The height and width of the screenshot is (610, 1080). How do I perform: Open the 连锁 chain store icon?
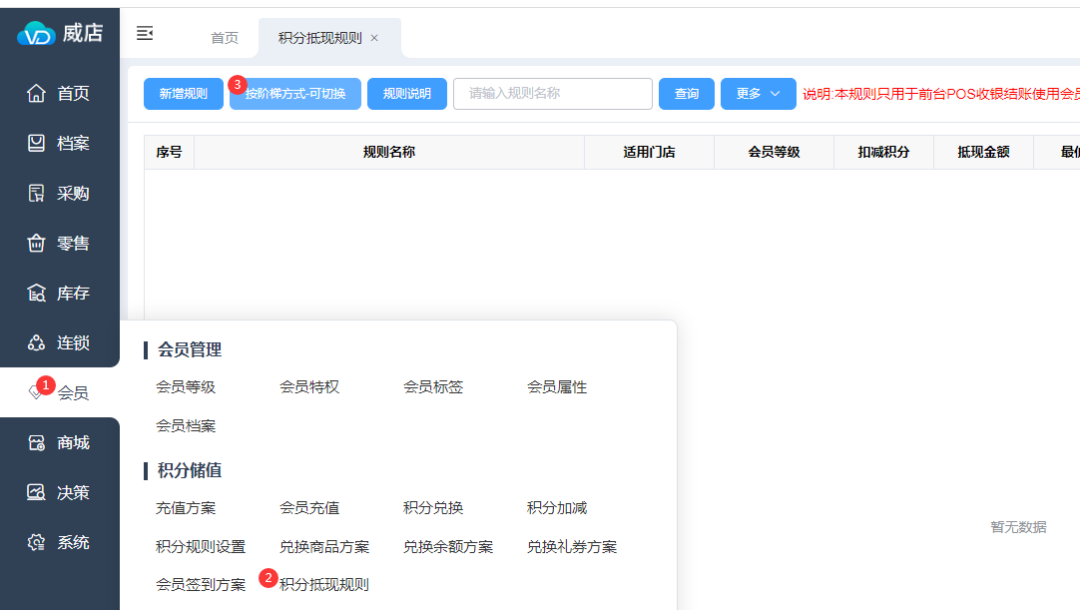(x=36, y=343)
